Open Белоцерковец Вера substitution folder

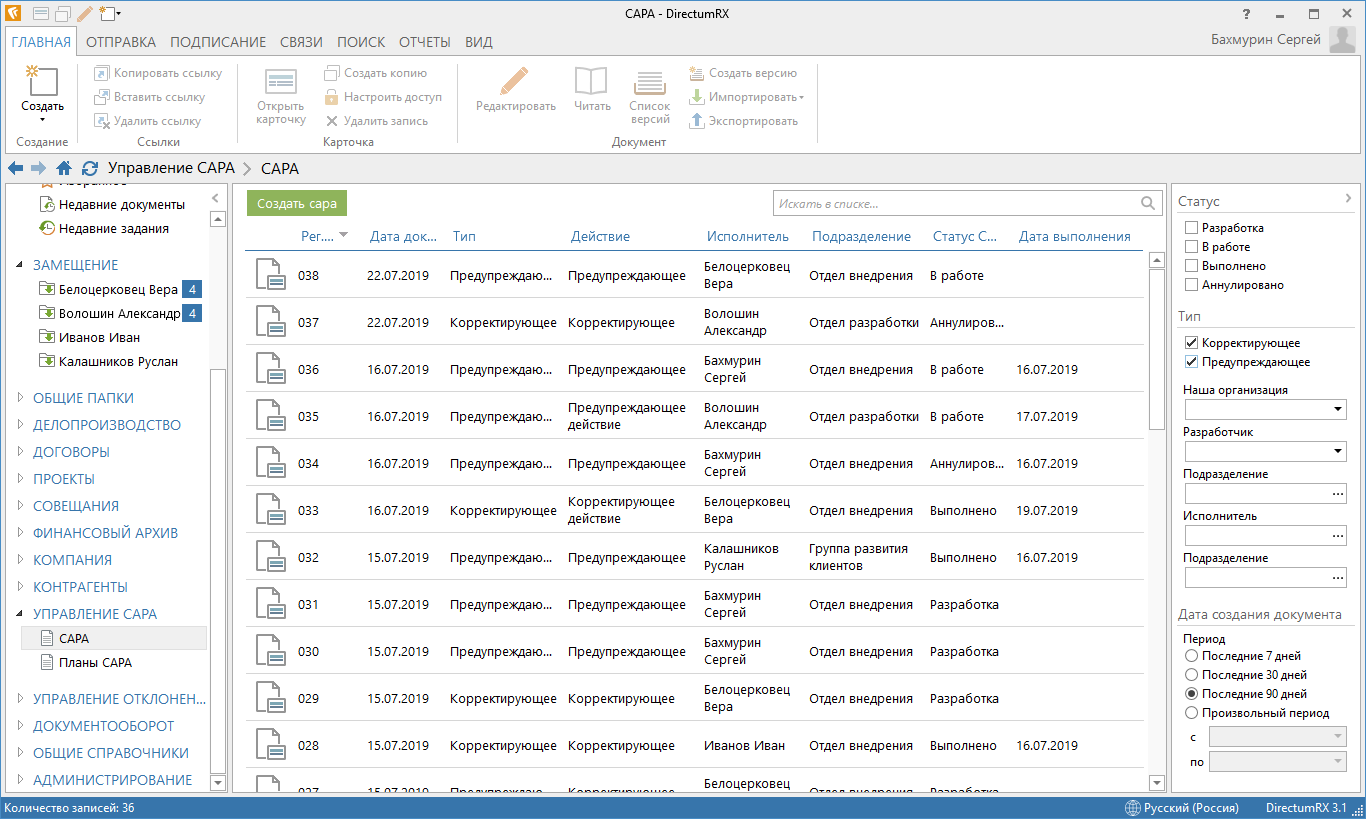point(118,290)
